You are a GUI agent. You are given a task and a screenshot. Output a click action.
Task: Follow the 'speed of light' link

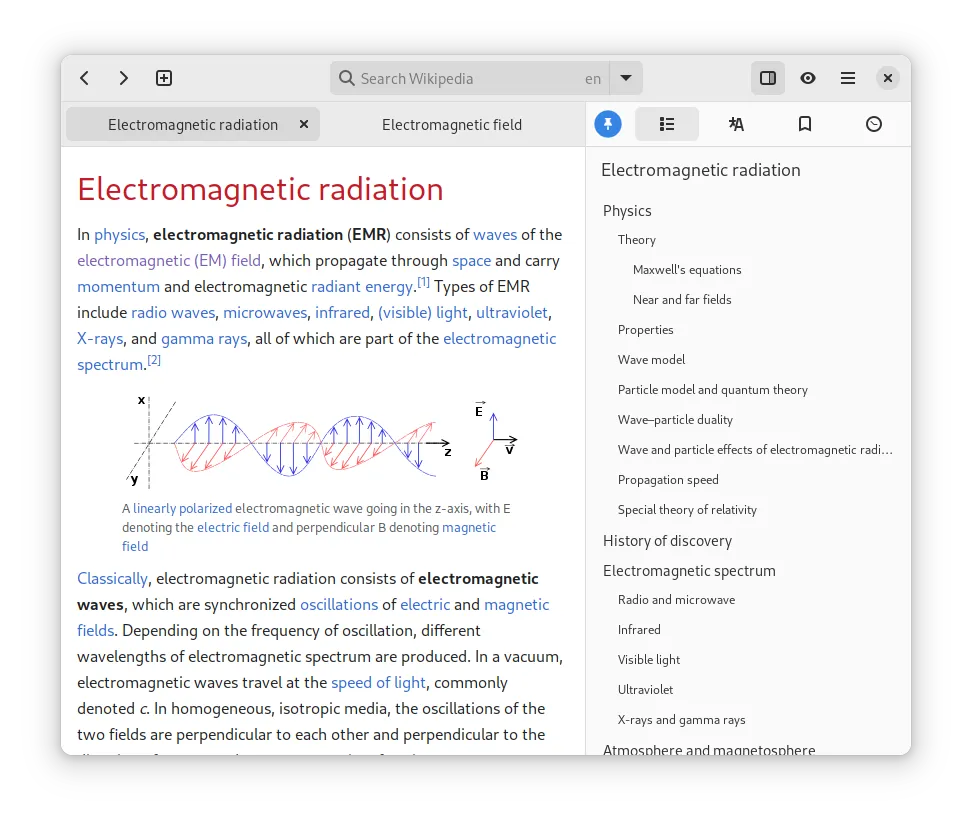coord(379,683)
